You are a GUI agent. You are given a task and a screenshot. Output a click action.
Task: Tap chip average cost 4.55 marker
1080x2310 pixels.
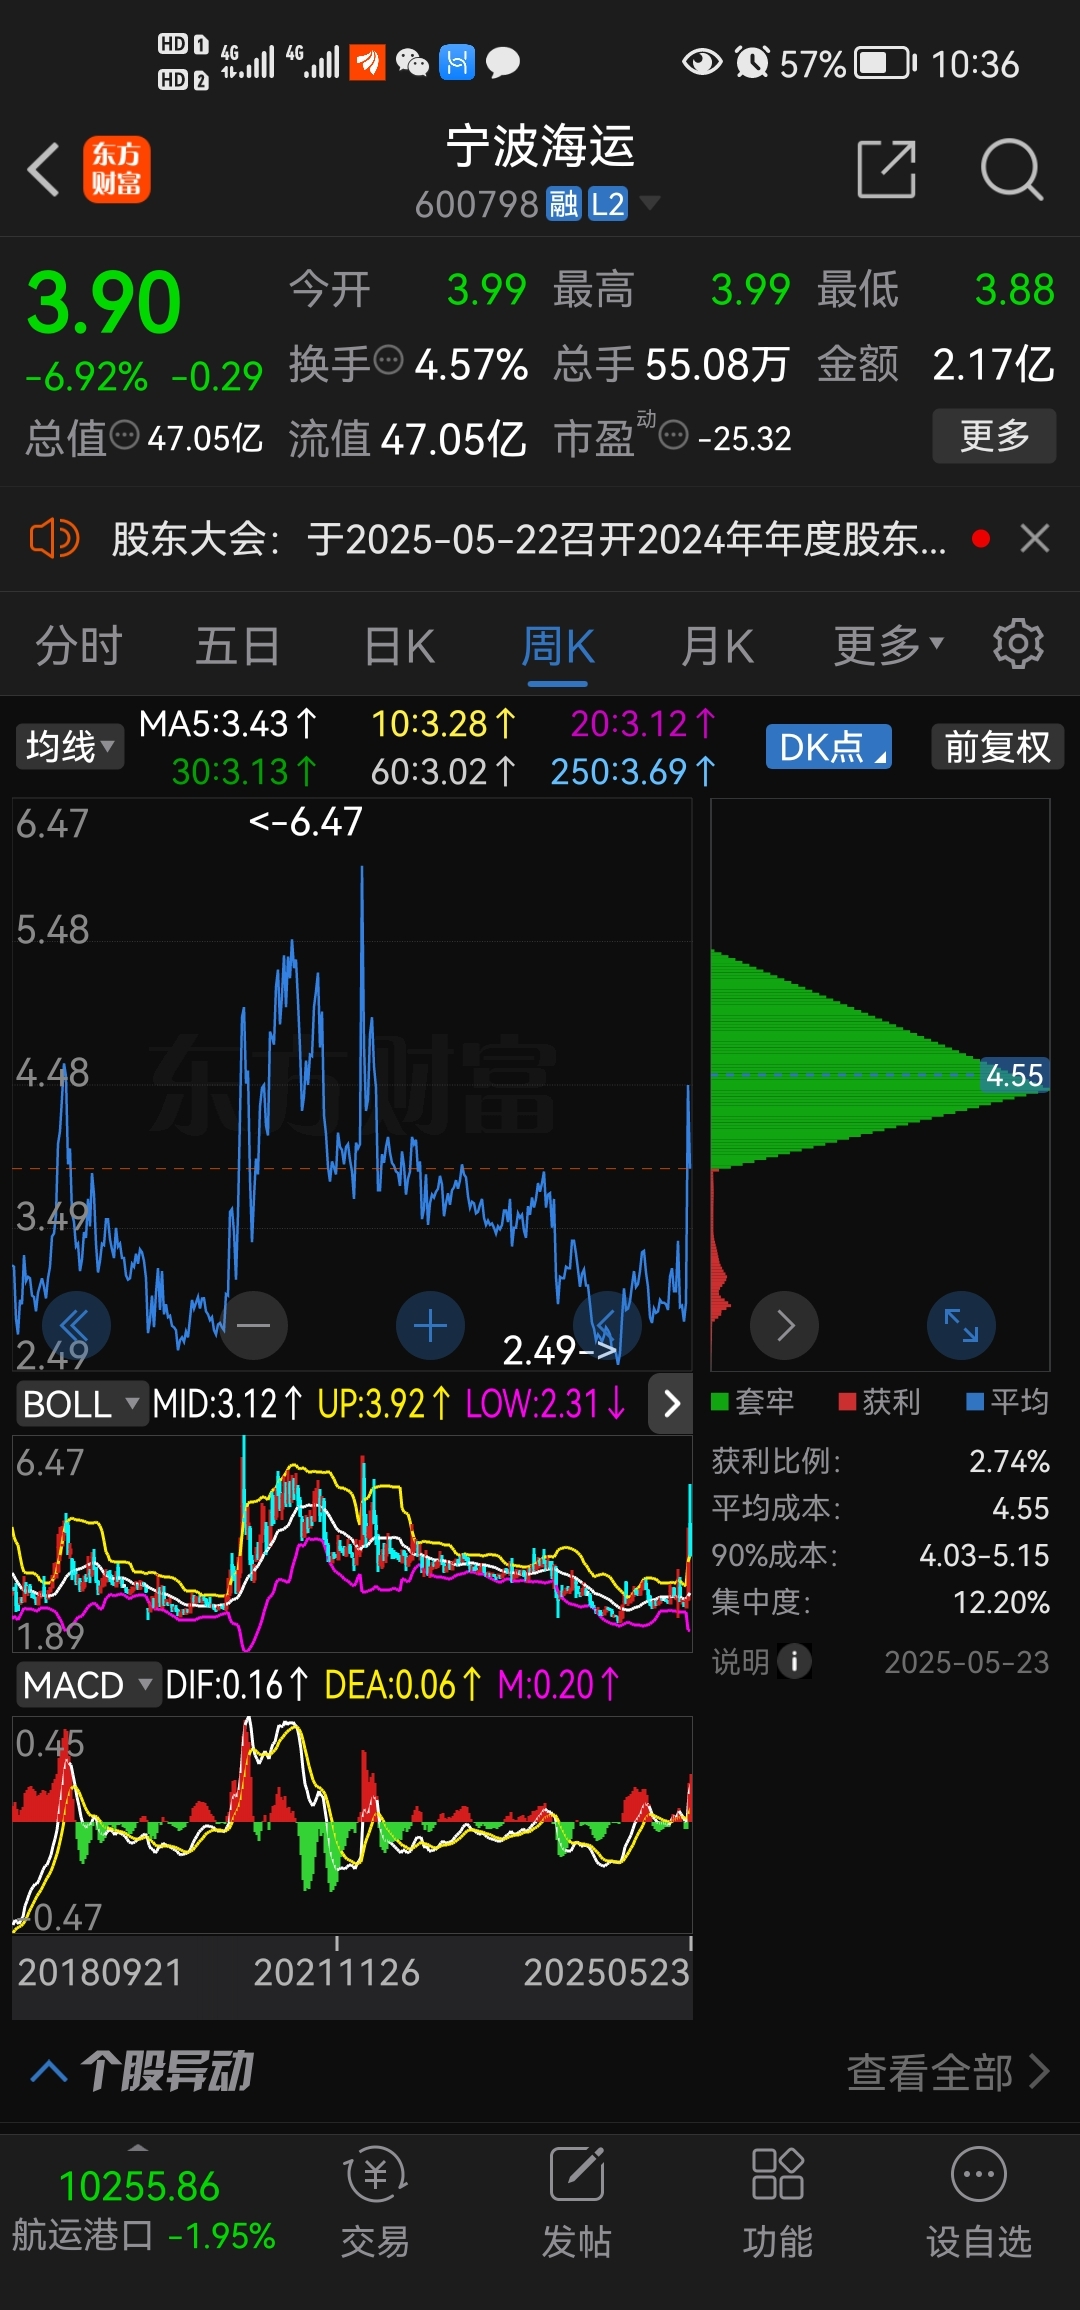pos(1014,1075)
